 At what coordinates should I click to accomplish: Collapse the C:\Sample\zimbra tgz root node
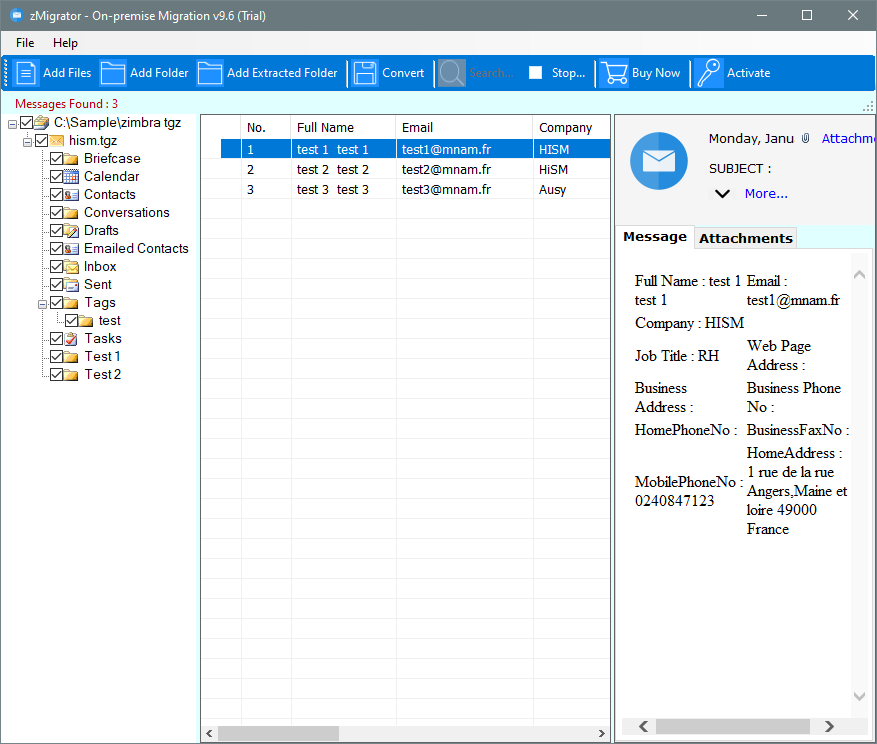pos(12,124)
